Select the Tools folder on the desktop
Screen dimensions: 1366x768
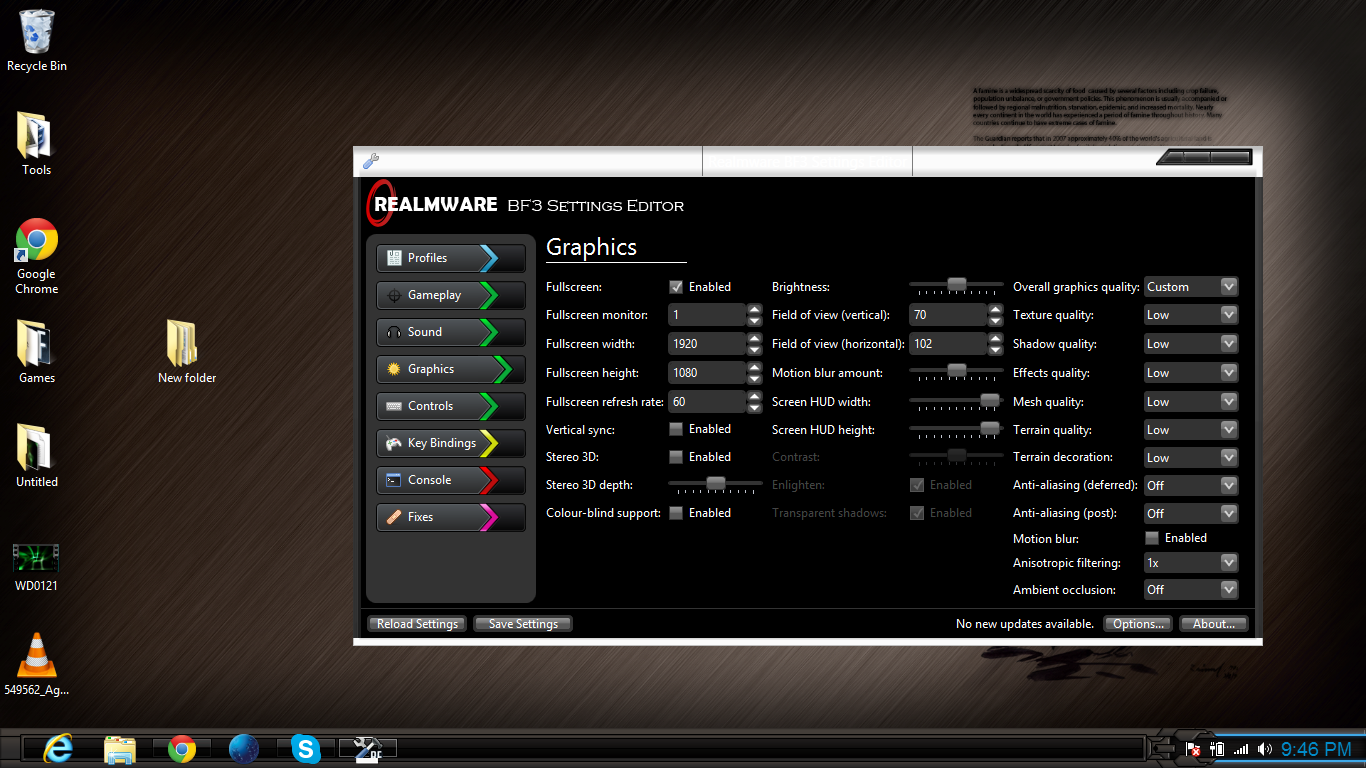point(37,144)
